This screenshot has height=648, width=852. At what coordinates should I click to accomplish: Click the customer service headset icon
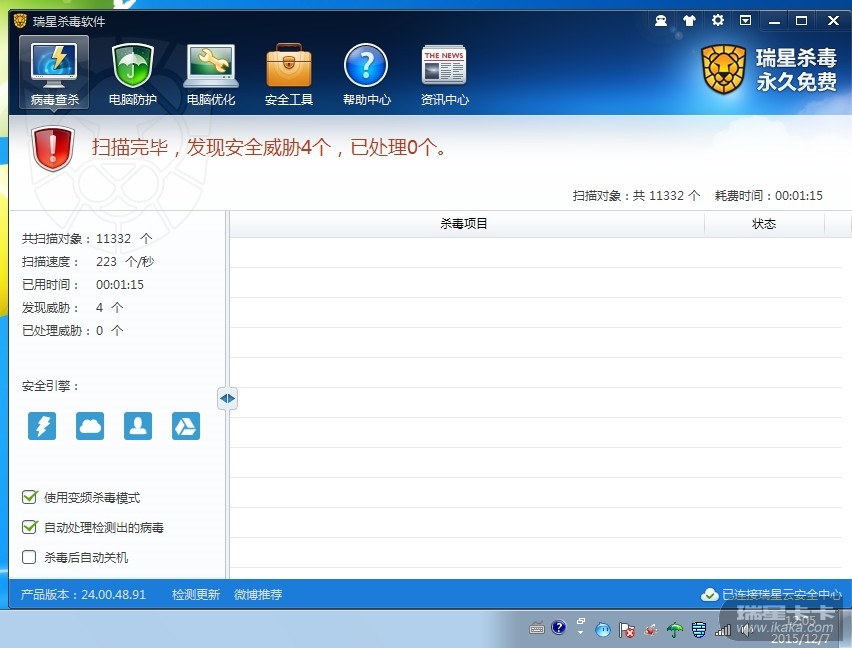pos(661,21)
